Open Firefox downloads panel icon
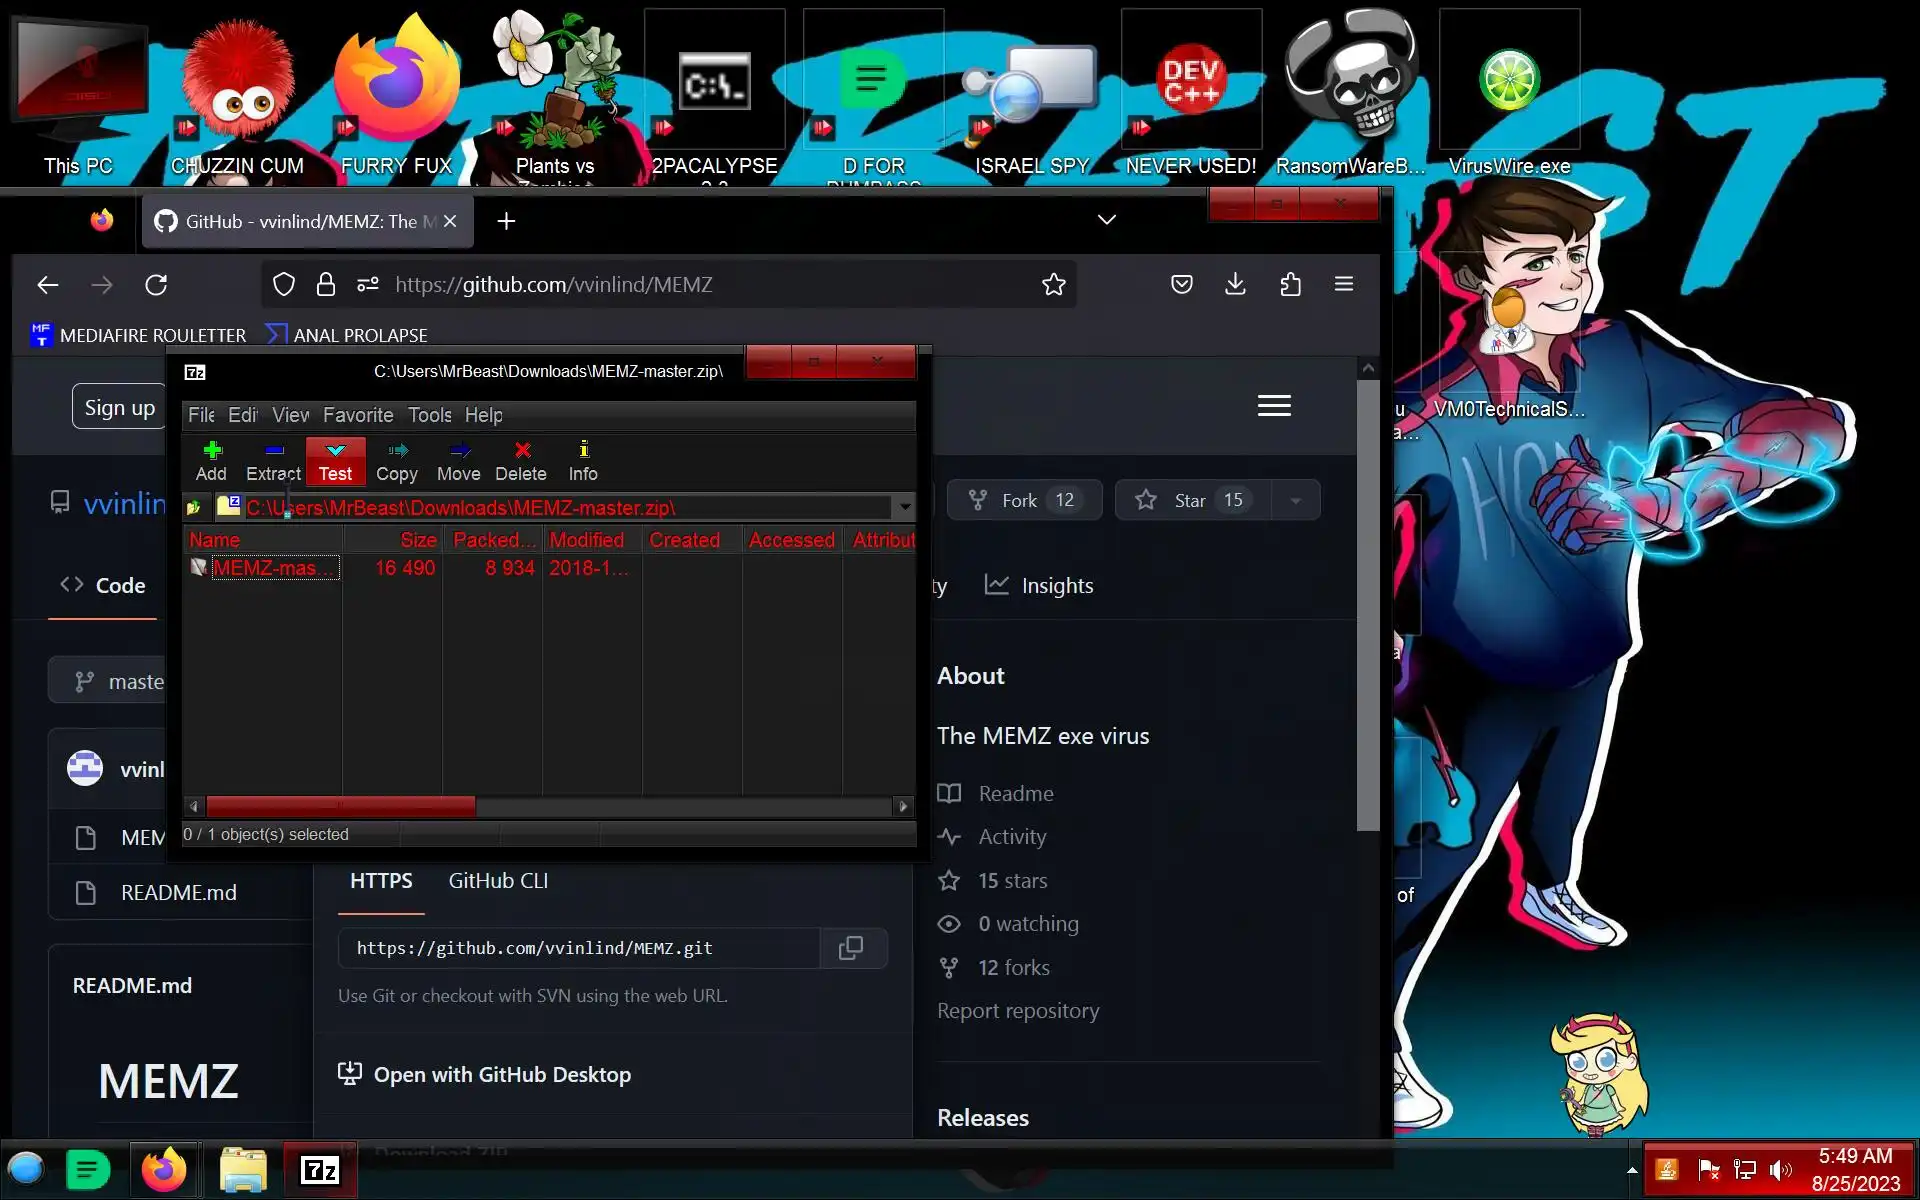The image size is (1920, 1200). click(x=1235, y=285)
